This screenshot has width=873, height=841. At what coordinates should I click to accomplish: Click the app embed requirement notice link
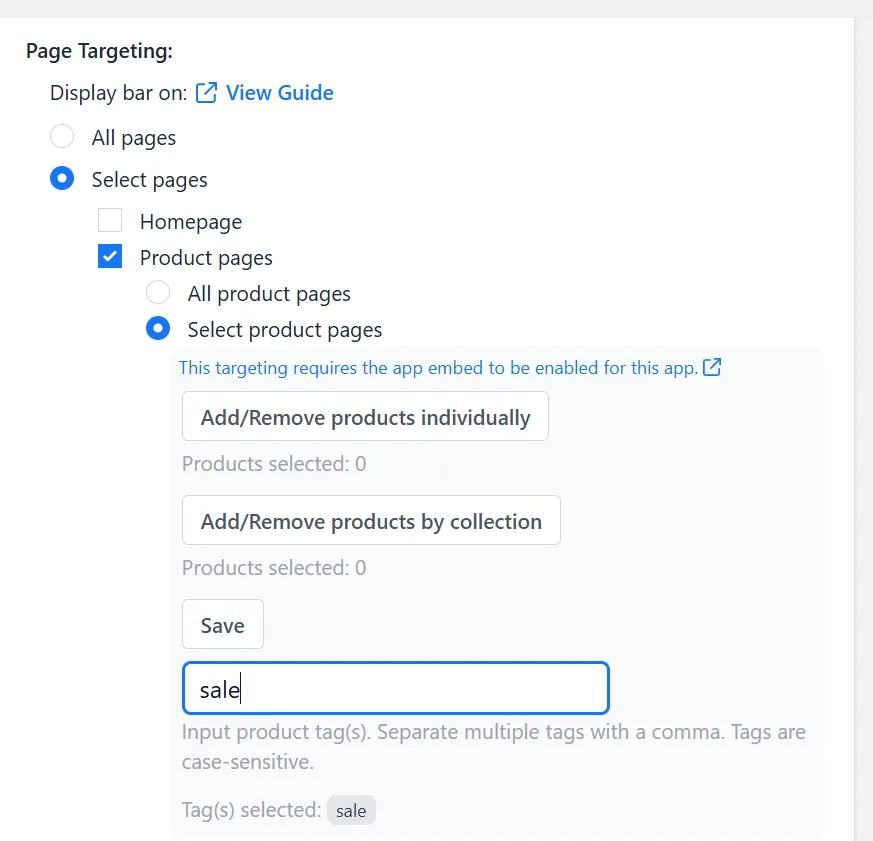pyautogui.click(x=438, y=368)
